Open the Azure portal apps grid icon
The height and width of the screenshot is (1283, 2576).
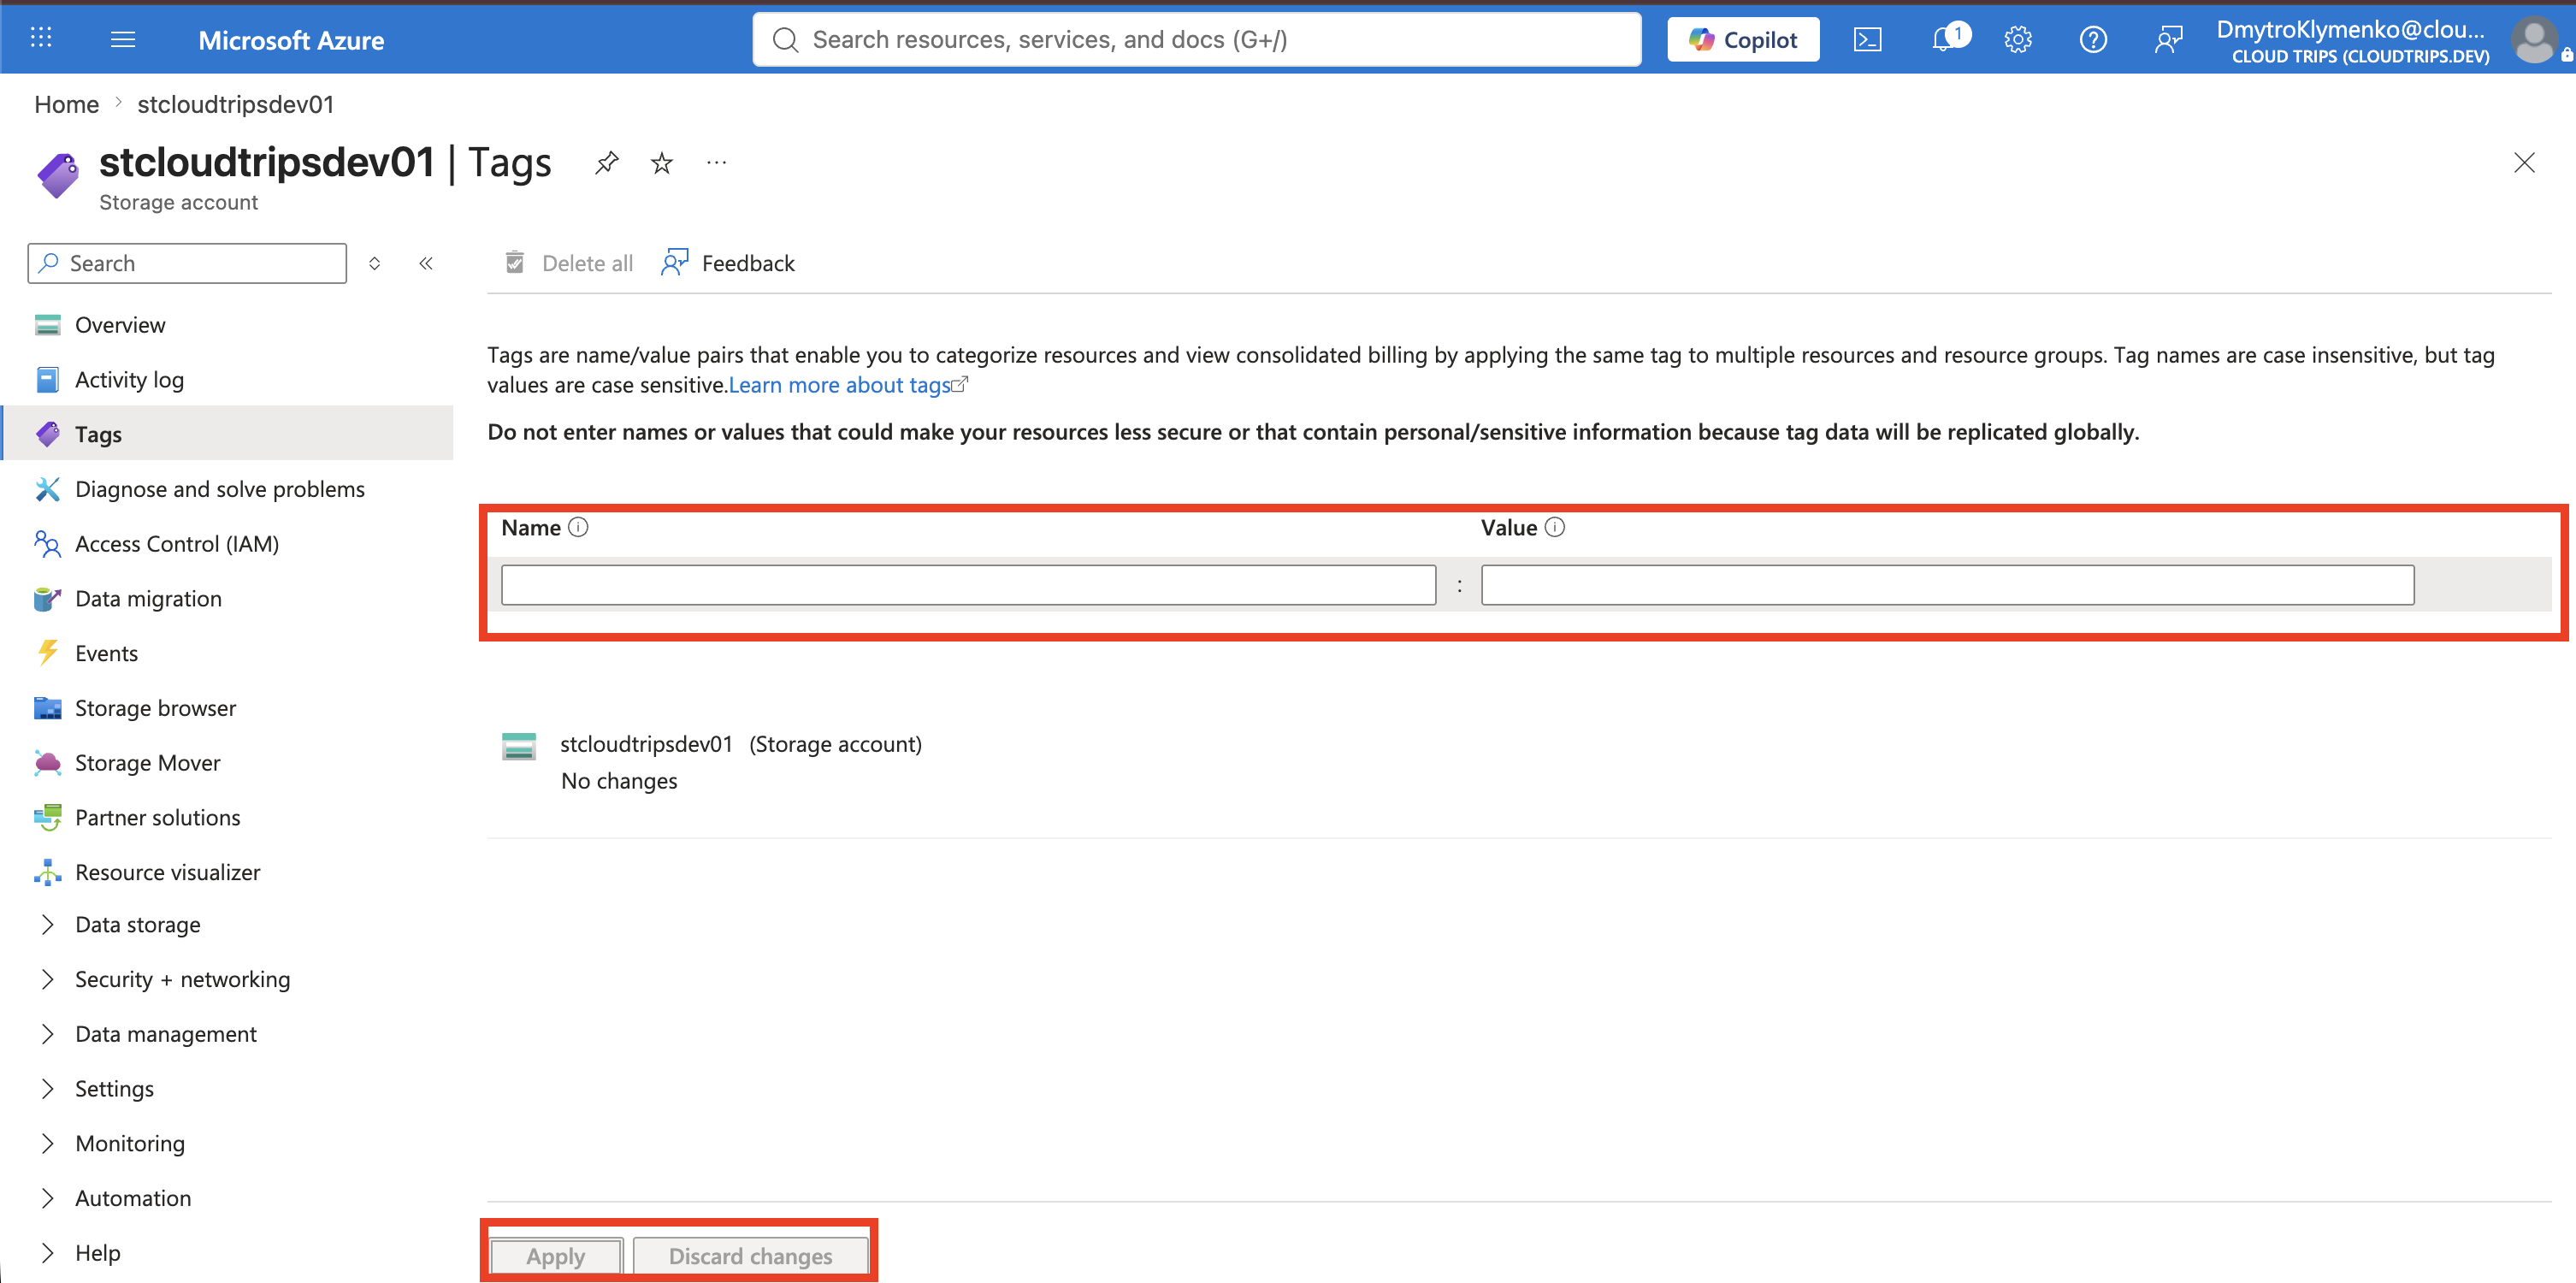coord(41,38)
